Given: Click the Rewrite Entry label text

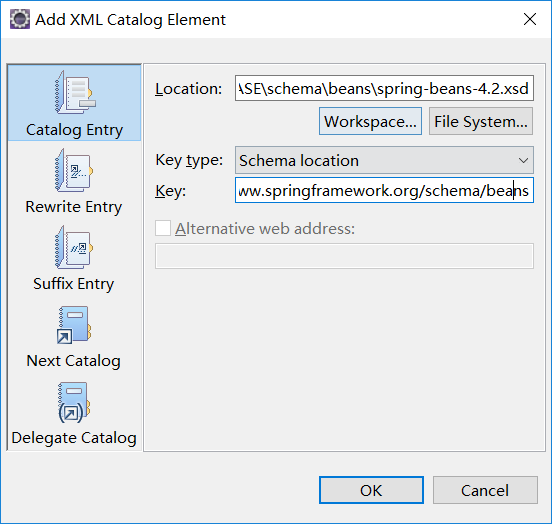Looking at the screenshot, I should coord(74,207).
